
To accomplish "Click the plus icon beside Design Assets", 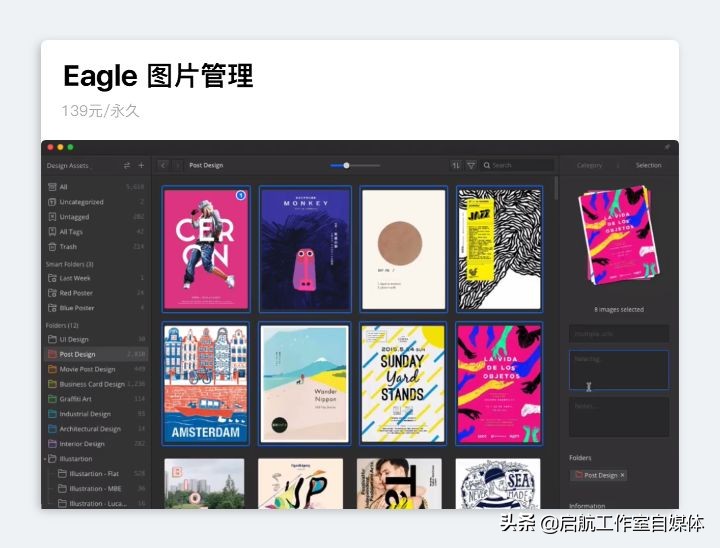I will [x=141, y=165].
